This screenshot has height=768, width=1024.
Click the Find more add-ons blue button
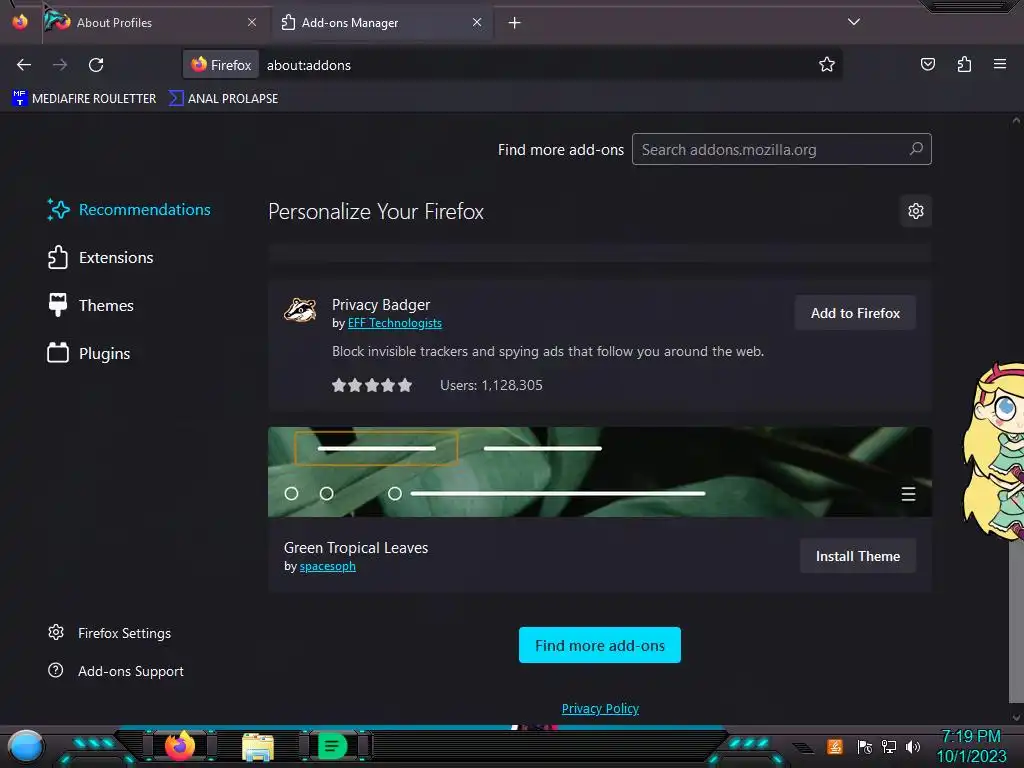600,645
